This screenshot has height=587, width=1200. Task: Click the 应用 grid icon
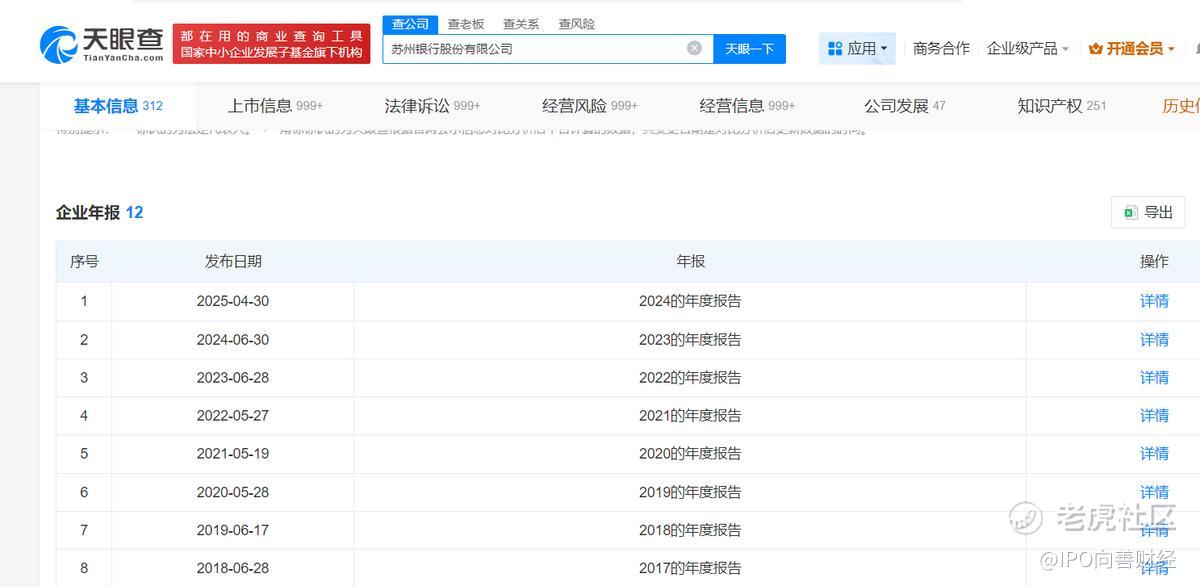tap(835, 48)
